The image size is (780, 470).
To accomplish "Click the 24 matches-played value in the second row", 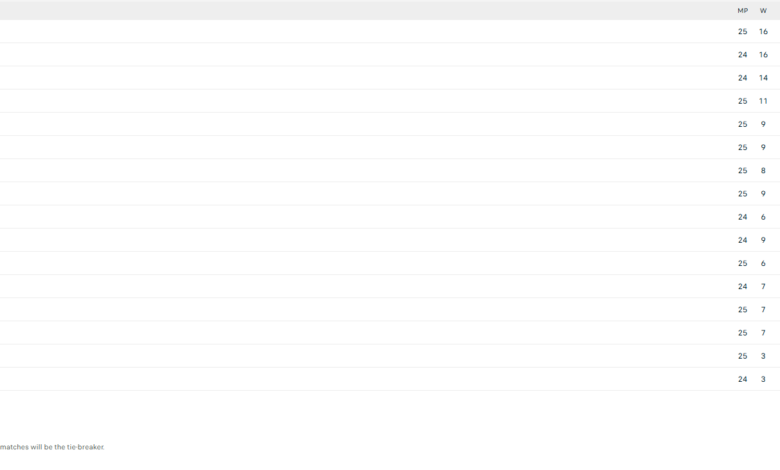I will [x=742, y=55].
